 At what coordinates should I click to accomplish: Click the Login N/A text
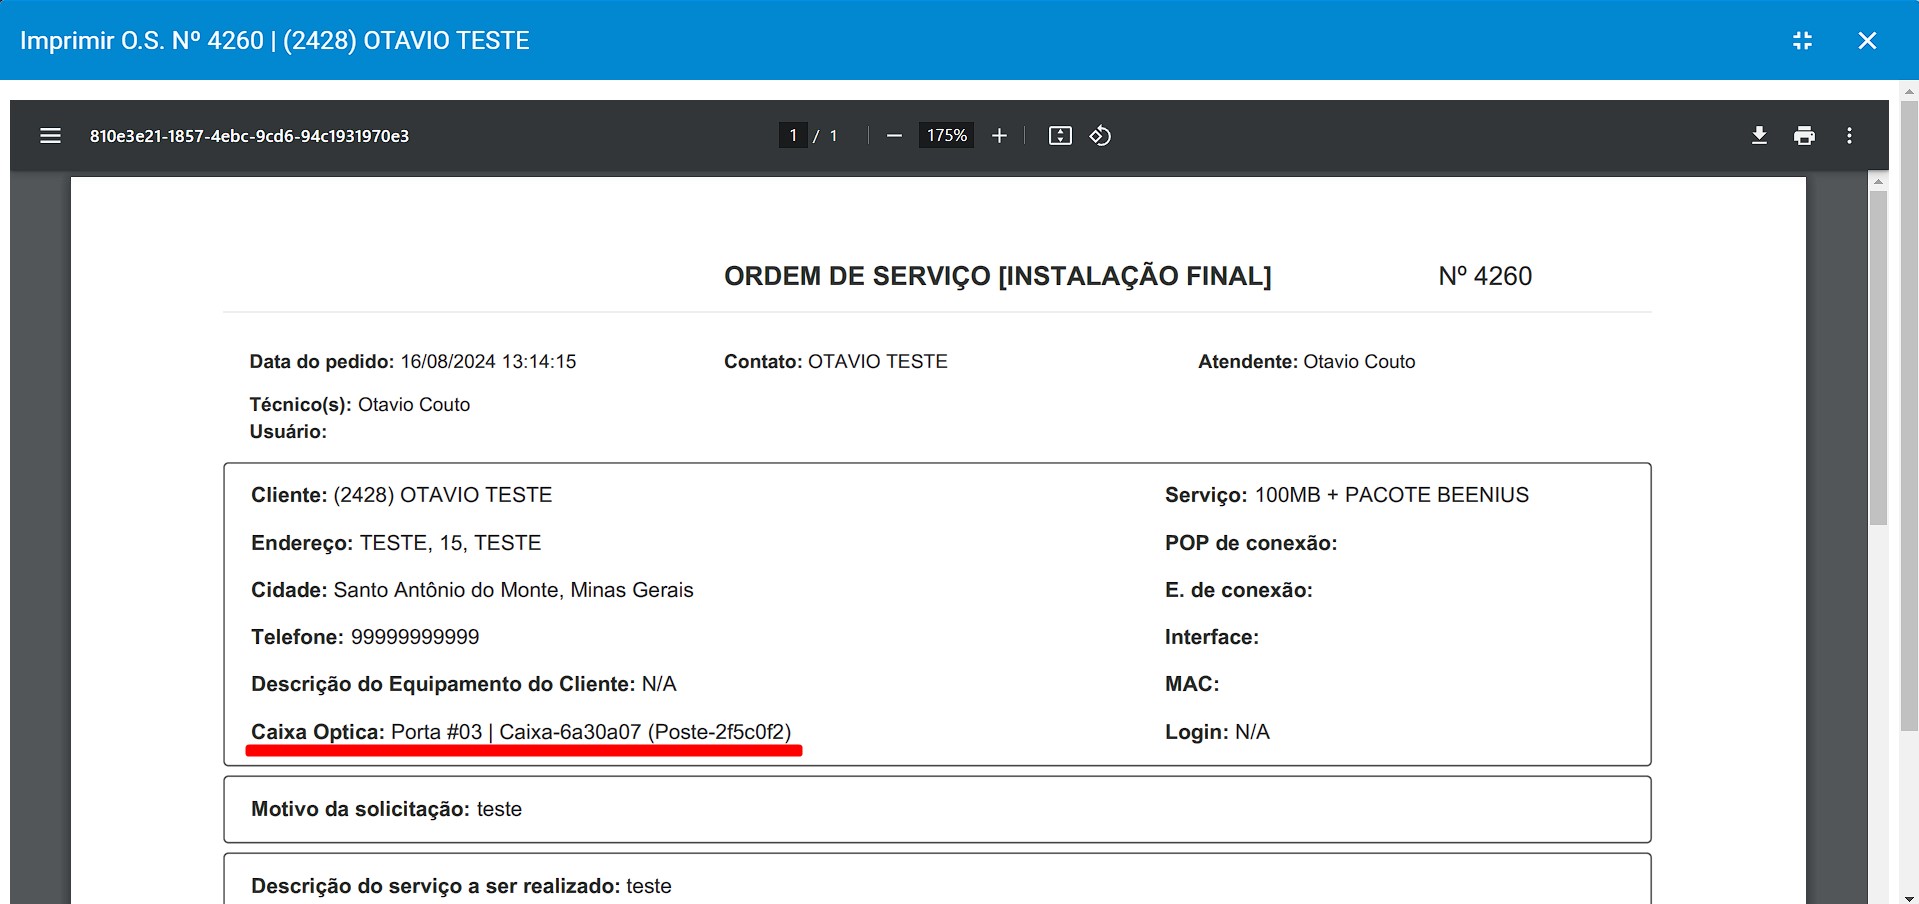click(1217, 732)
